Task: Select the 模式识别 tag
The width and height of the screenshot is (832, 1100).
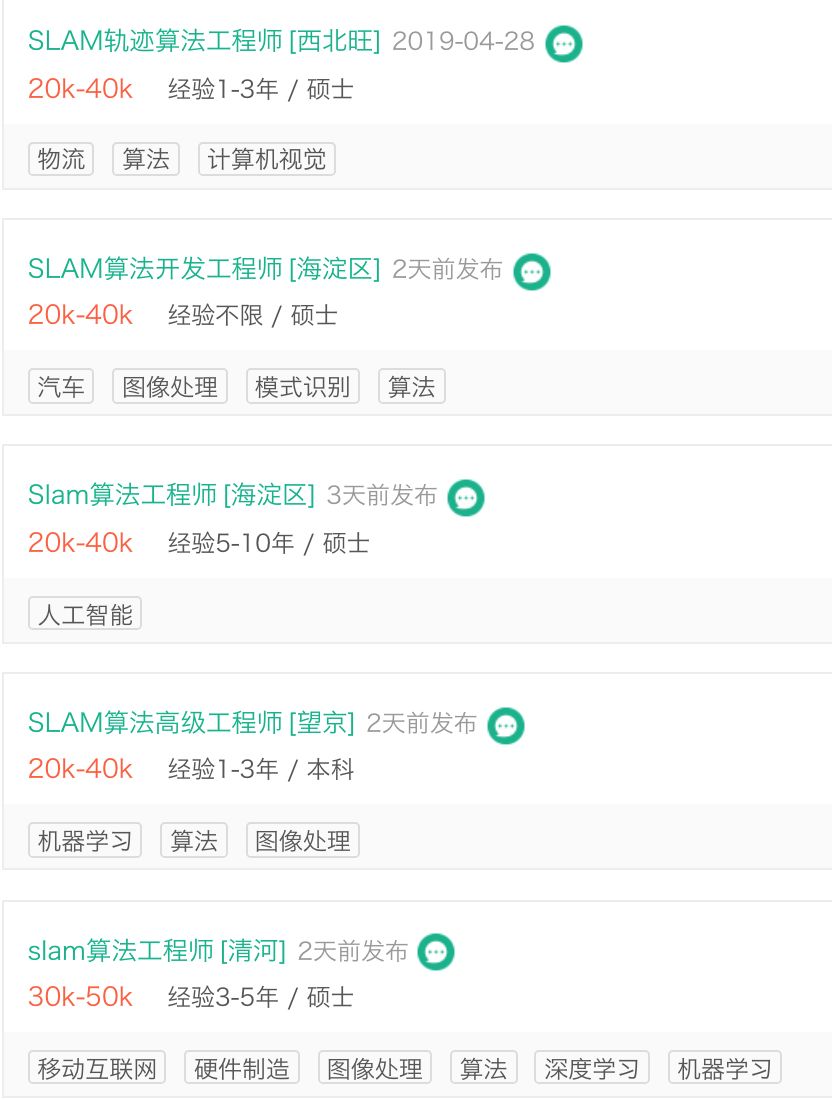Action: 303,387
